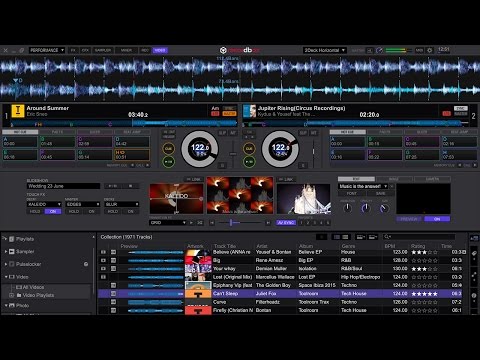Toggle the AV SYNC button
The image size is (480, 360).
(x=286, y=222)
